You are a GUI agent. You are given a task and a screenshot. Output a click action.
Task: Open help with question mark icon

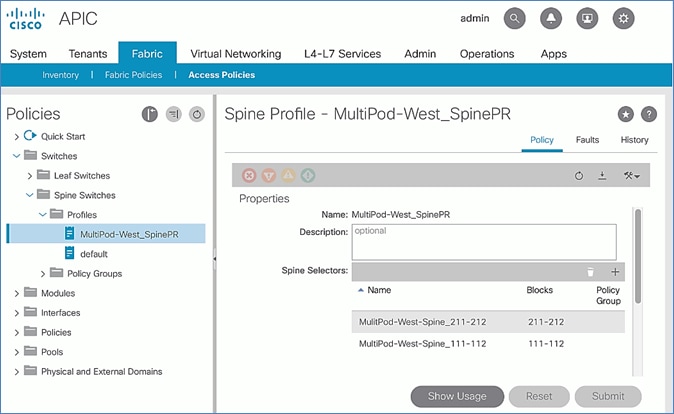point(649,114)
